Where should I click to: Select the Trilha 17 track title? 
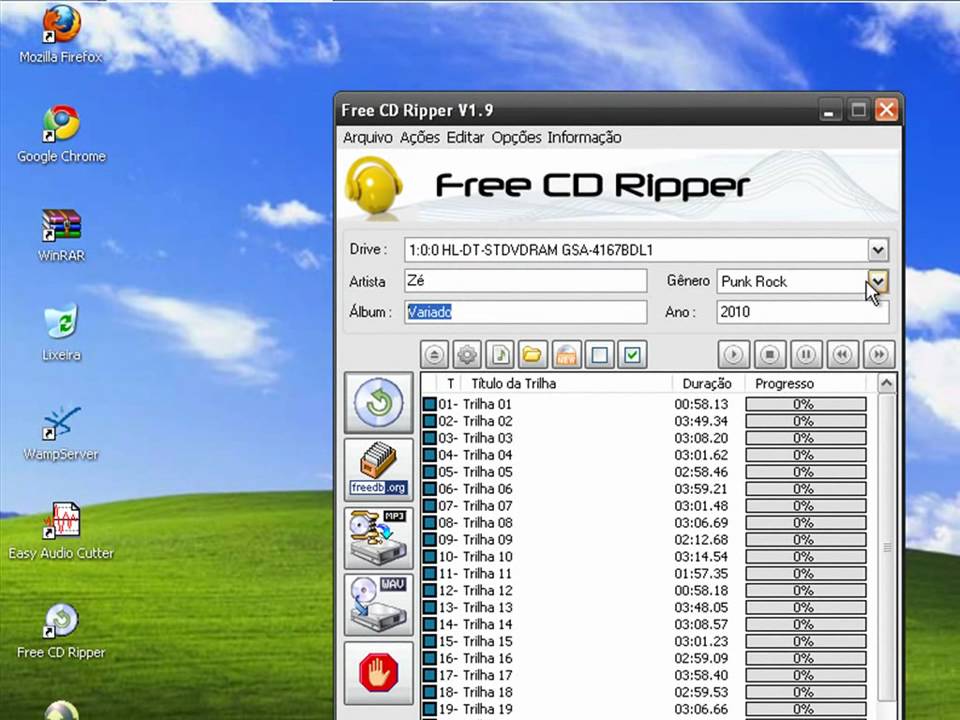click(487, 675)
